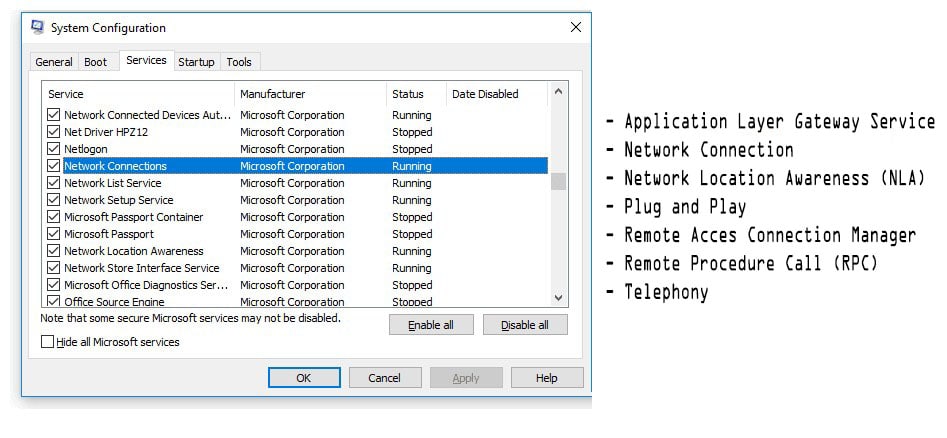Uncheck Network Location Awareness checkbox
Image resolution: width=947 pixels, height=438 pixels.
tap(53, 251)
